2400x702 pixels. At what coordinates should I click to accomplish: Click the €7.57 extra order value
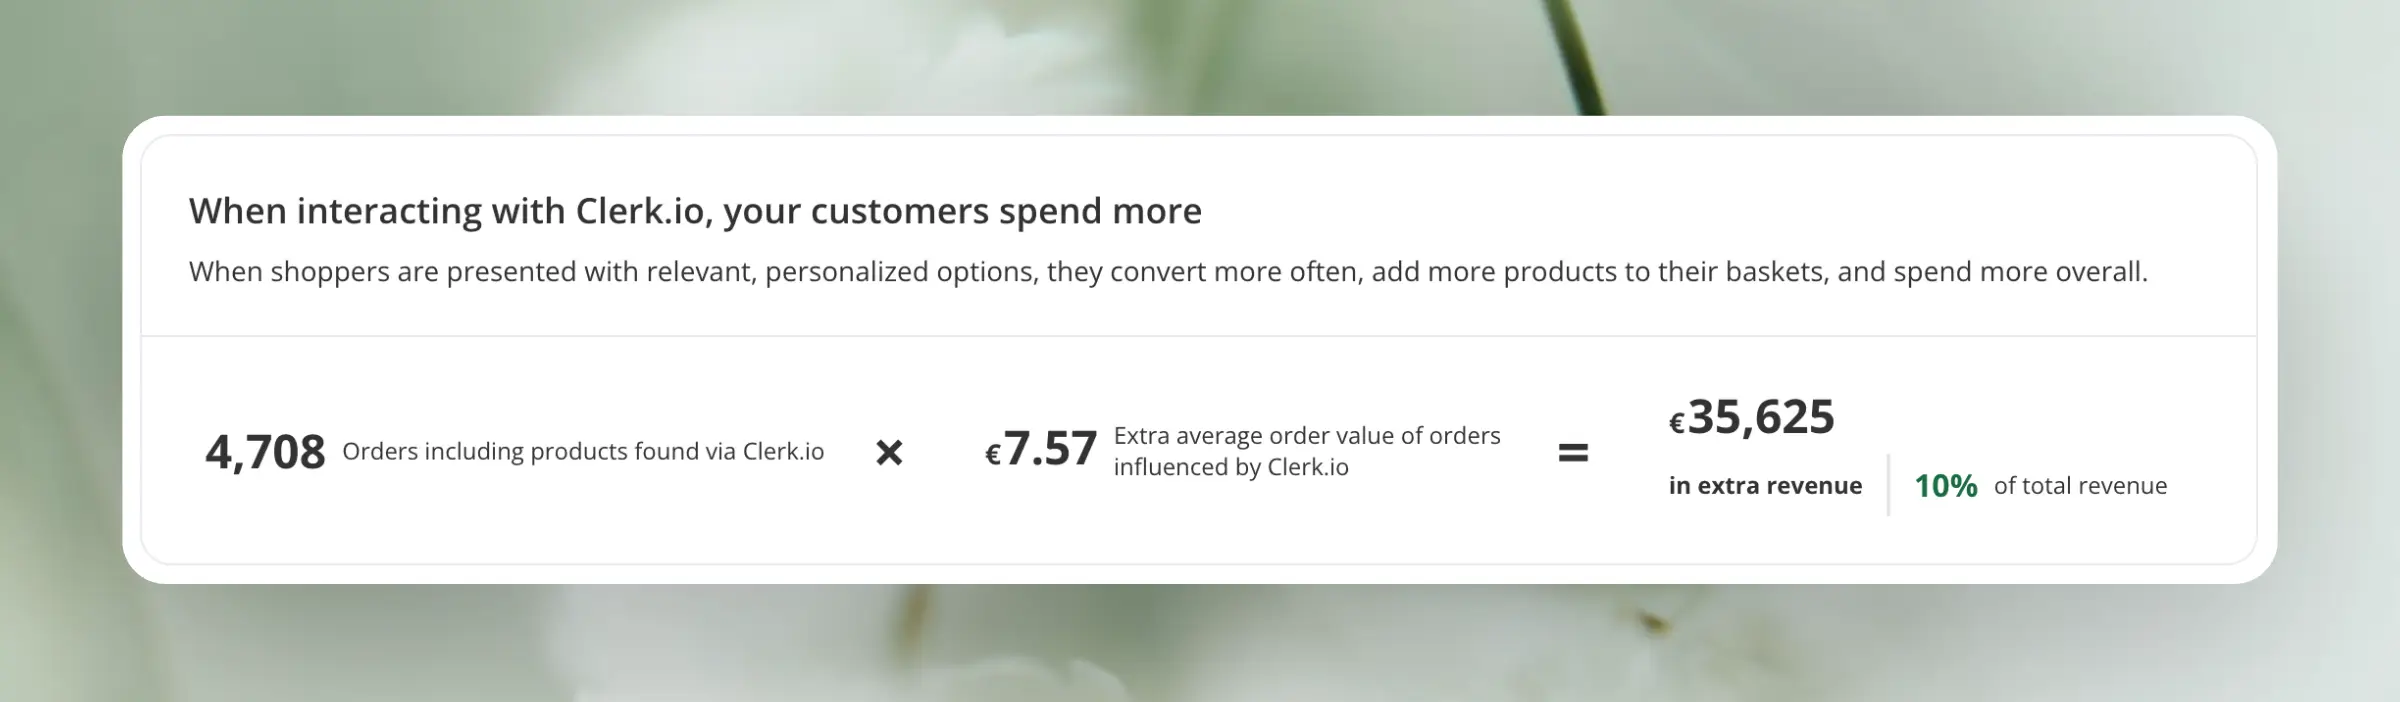(1041, 448)
